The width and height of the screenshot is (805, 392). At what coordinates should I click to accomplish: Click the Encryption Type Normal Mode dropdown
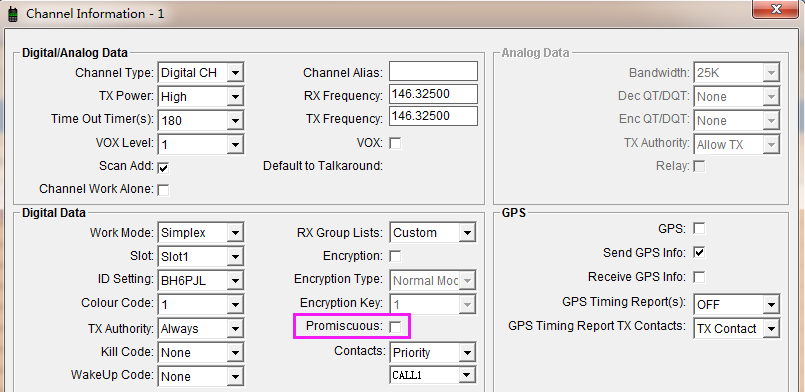(433, 281)
